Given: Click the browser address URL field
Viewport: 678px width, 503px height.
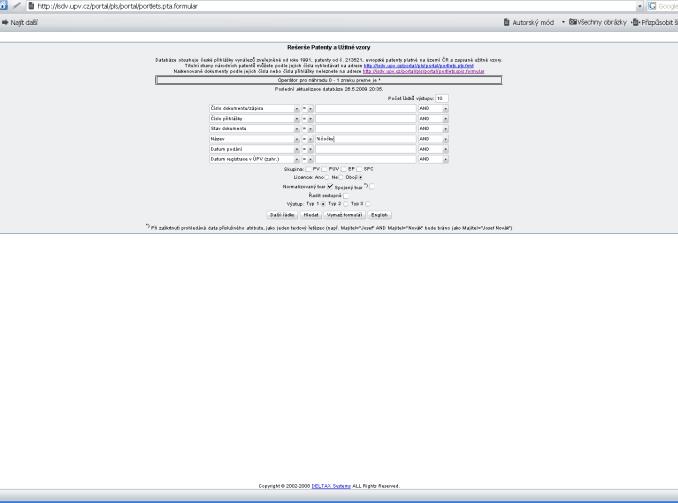Looking at the screenshot, I should pyautogui.click(x=333, y=6).
